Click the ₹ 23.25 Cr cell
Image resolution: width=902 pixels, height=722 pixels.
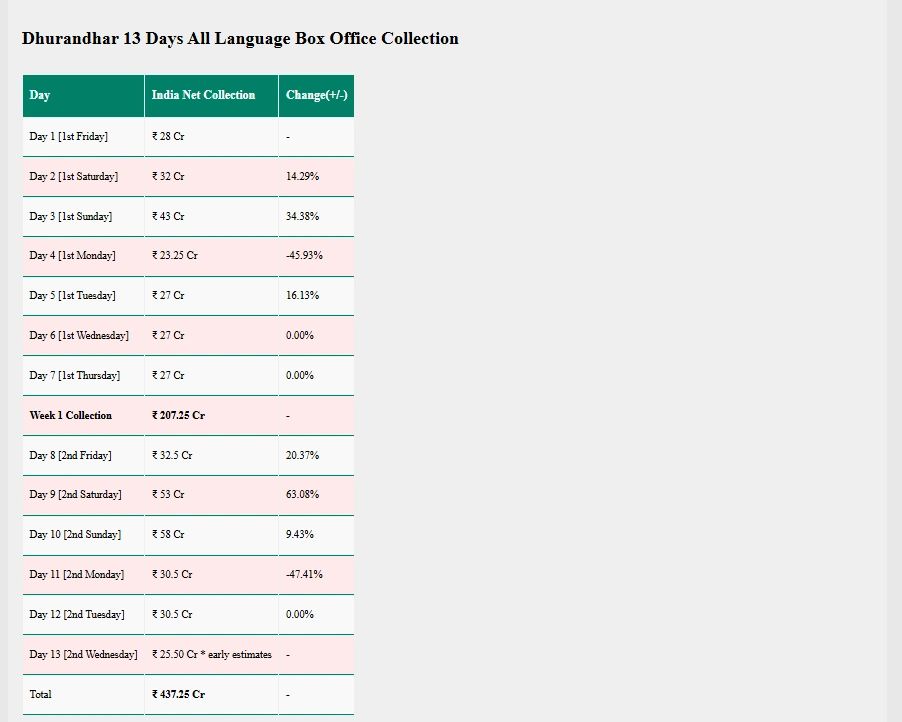click(175, 256)
